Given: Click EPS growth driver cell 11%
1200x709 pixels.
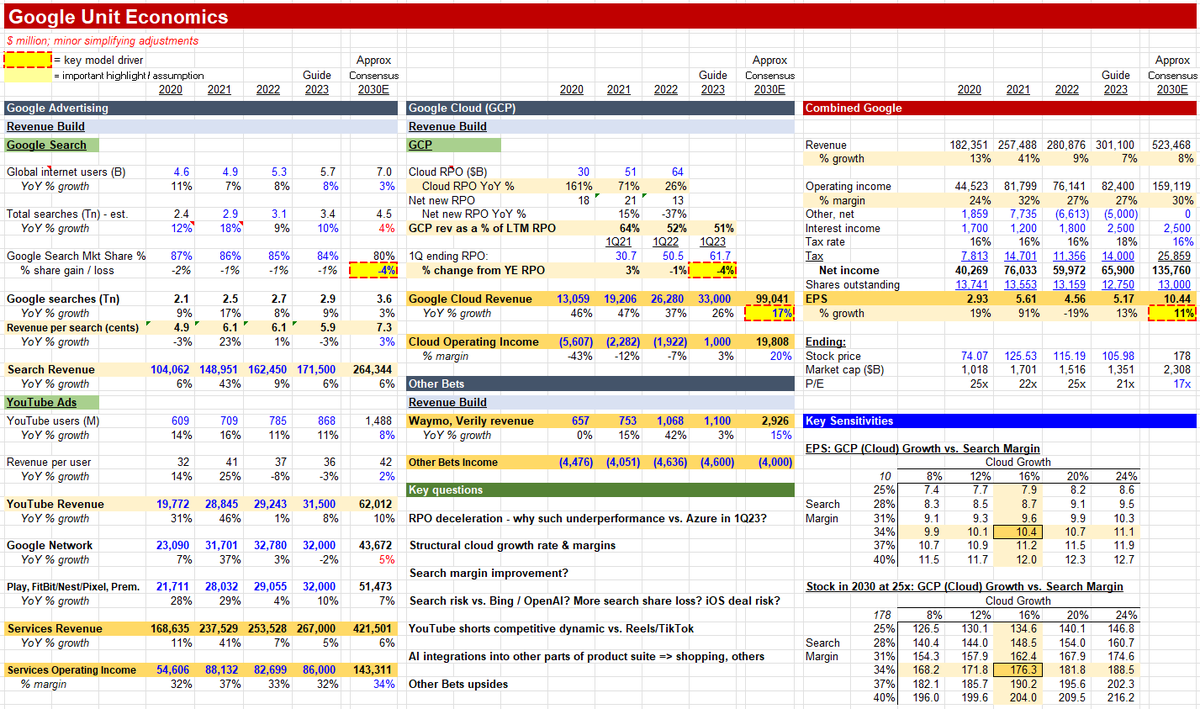Looking at the screenshot, I should [1174, 313].
